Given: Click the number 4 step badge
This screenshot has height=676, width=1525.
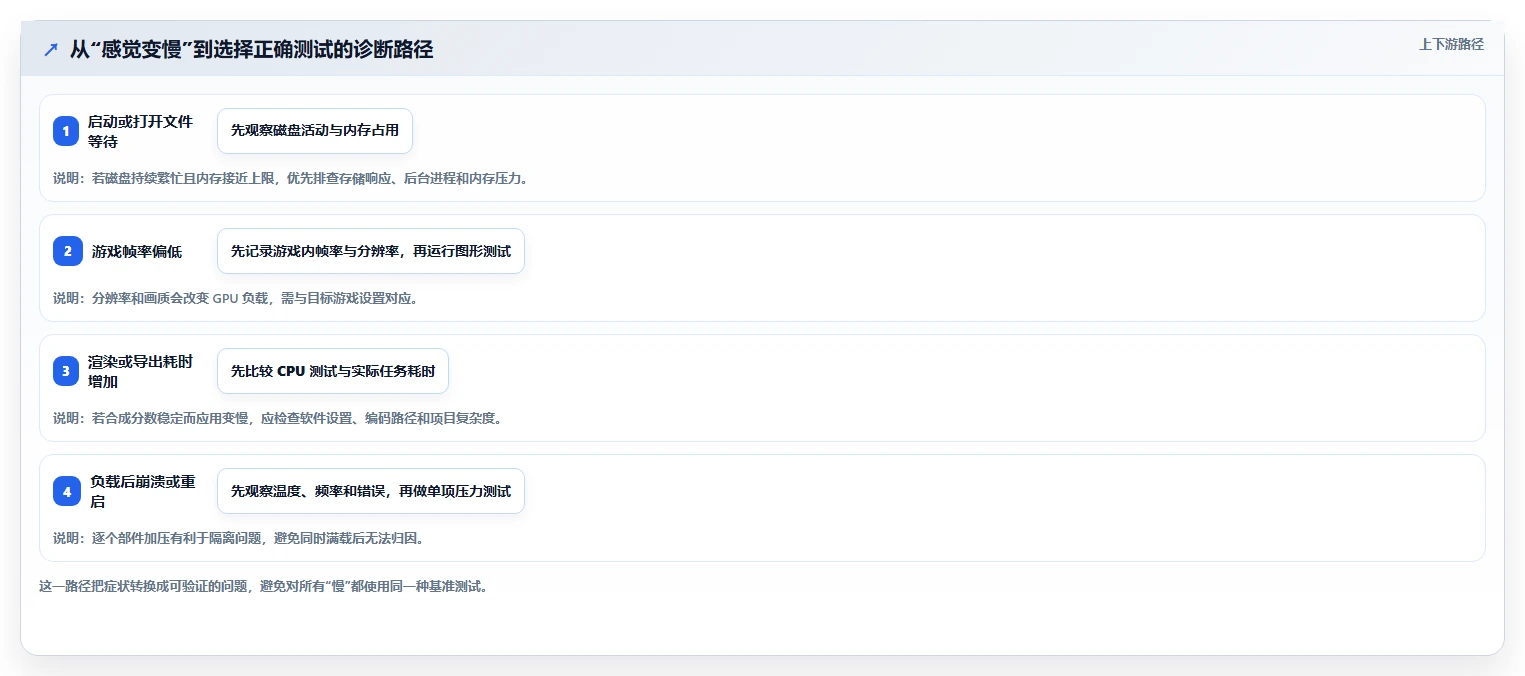Looking at the screenshot, I should point(67,491).
